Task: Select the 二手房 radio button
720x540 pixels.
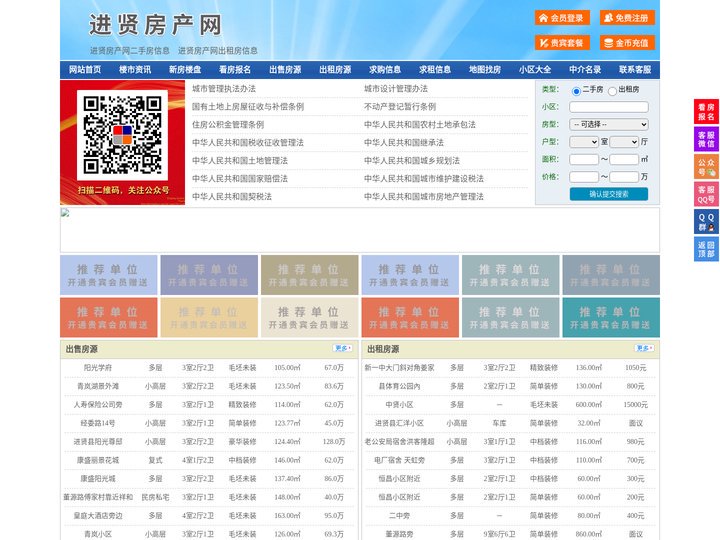Action: click(576, 91)
